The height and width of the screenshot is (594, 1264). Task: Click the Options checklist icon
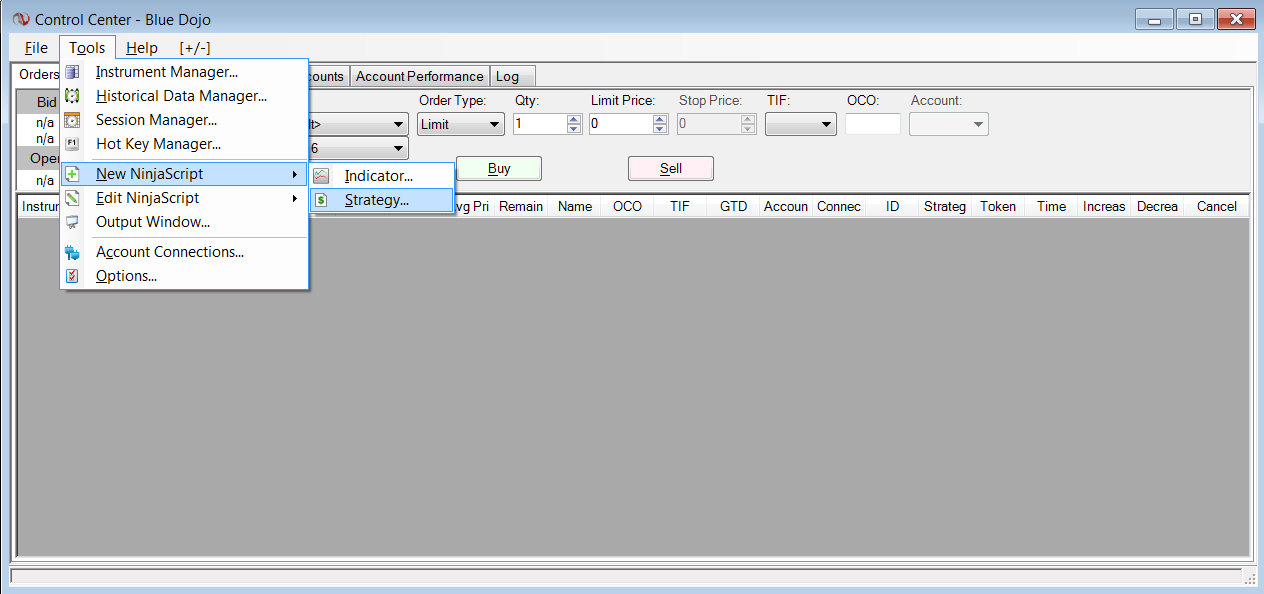(x=72, y=276)
